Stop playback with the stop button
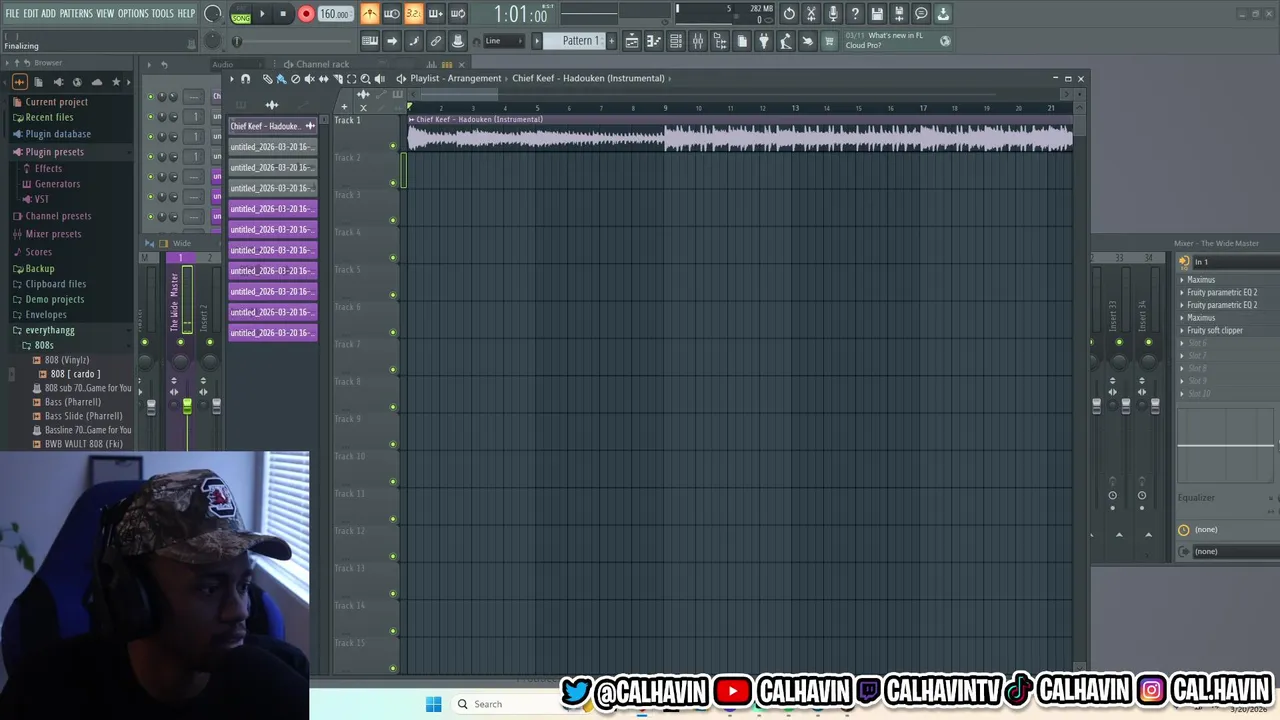 coord(283,14)
